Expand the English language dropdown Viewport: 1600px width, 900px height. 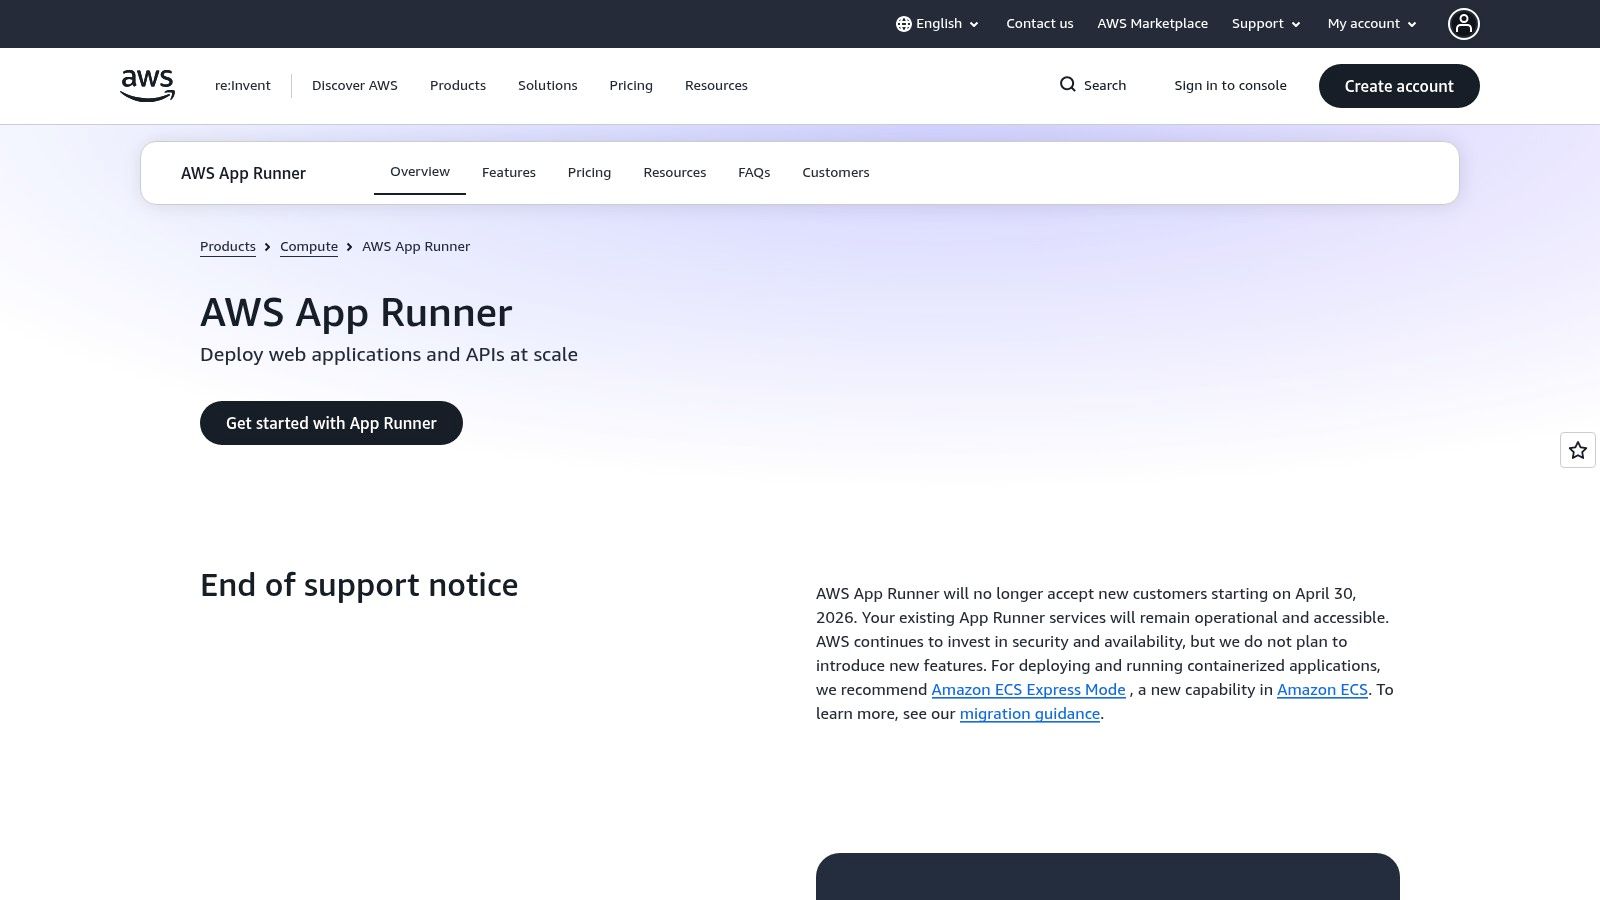938,24
